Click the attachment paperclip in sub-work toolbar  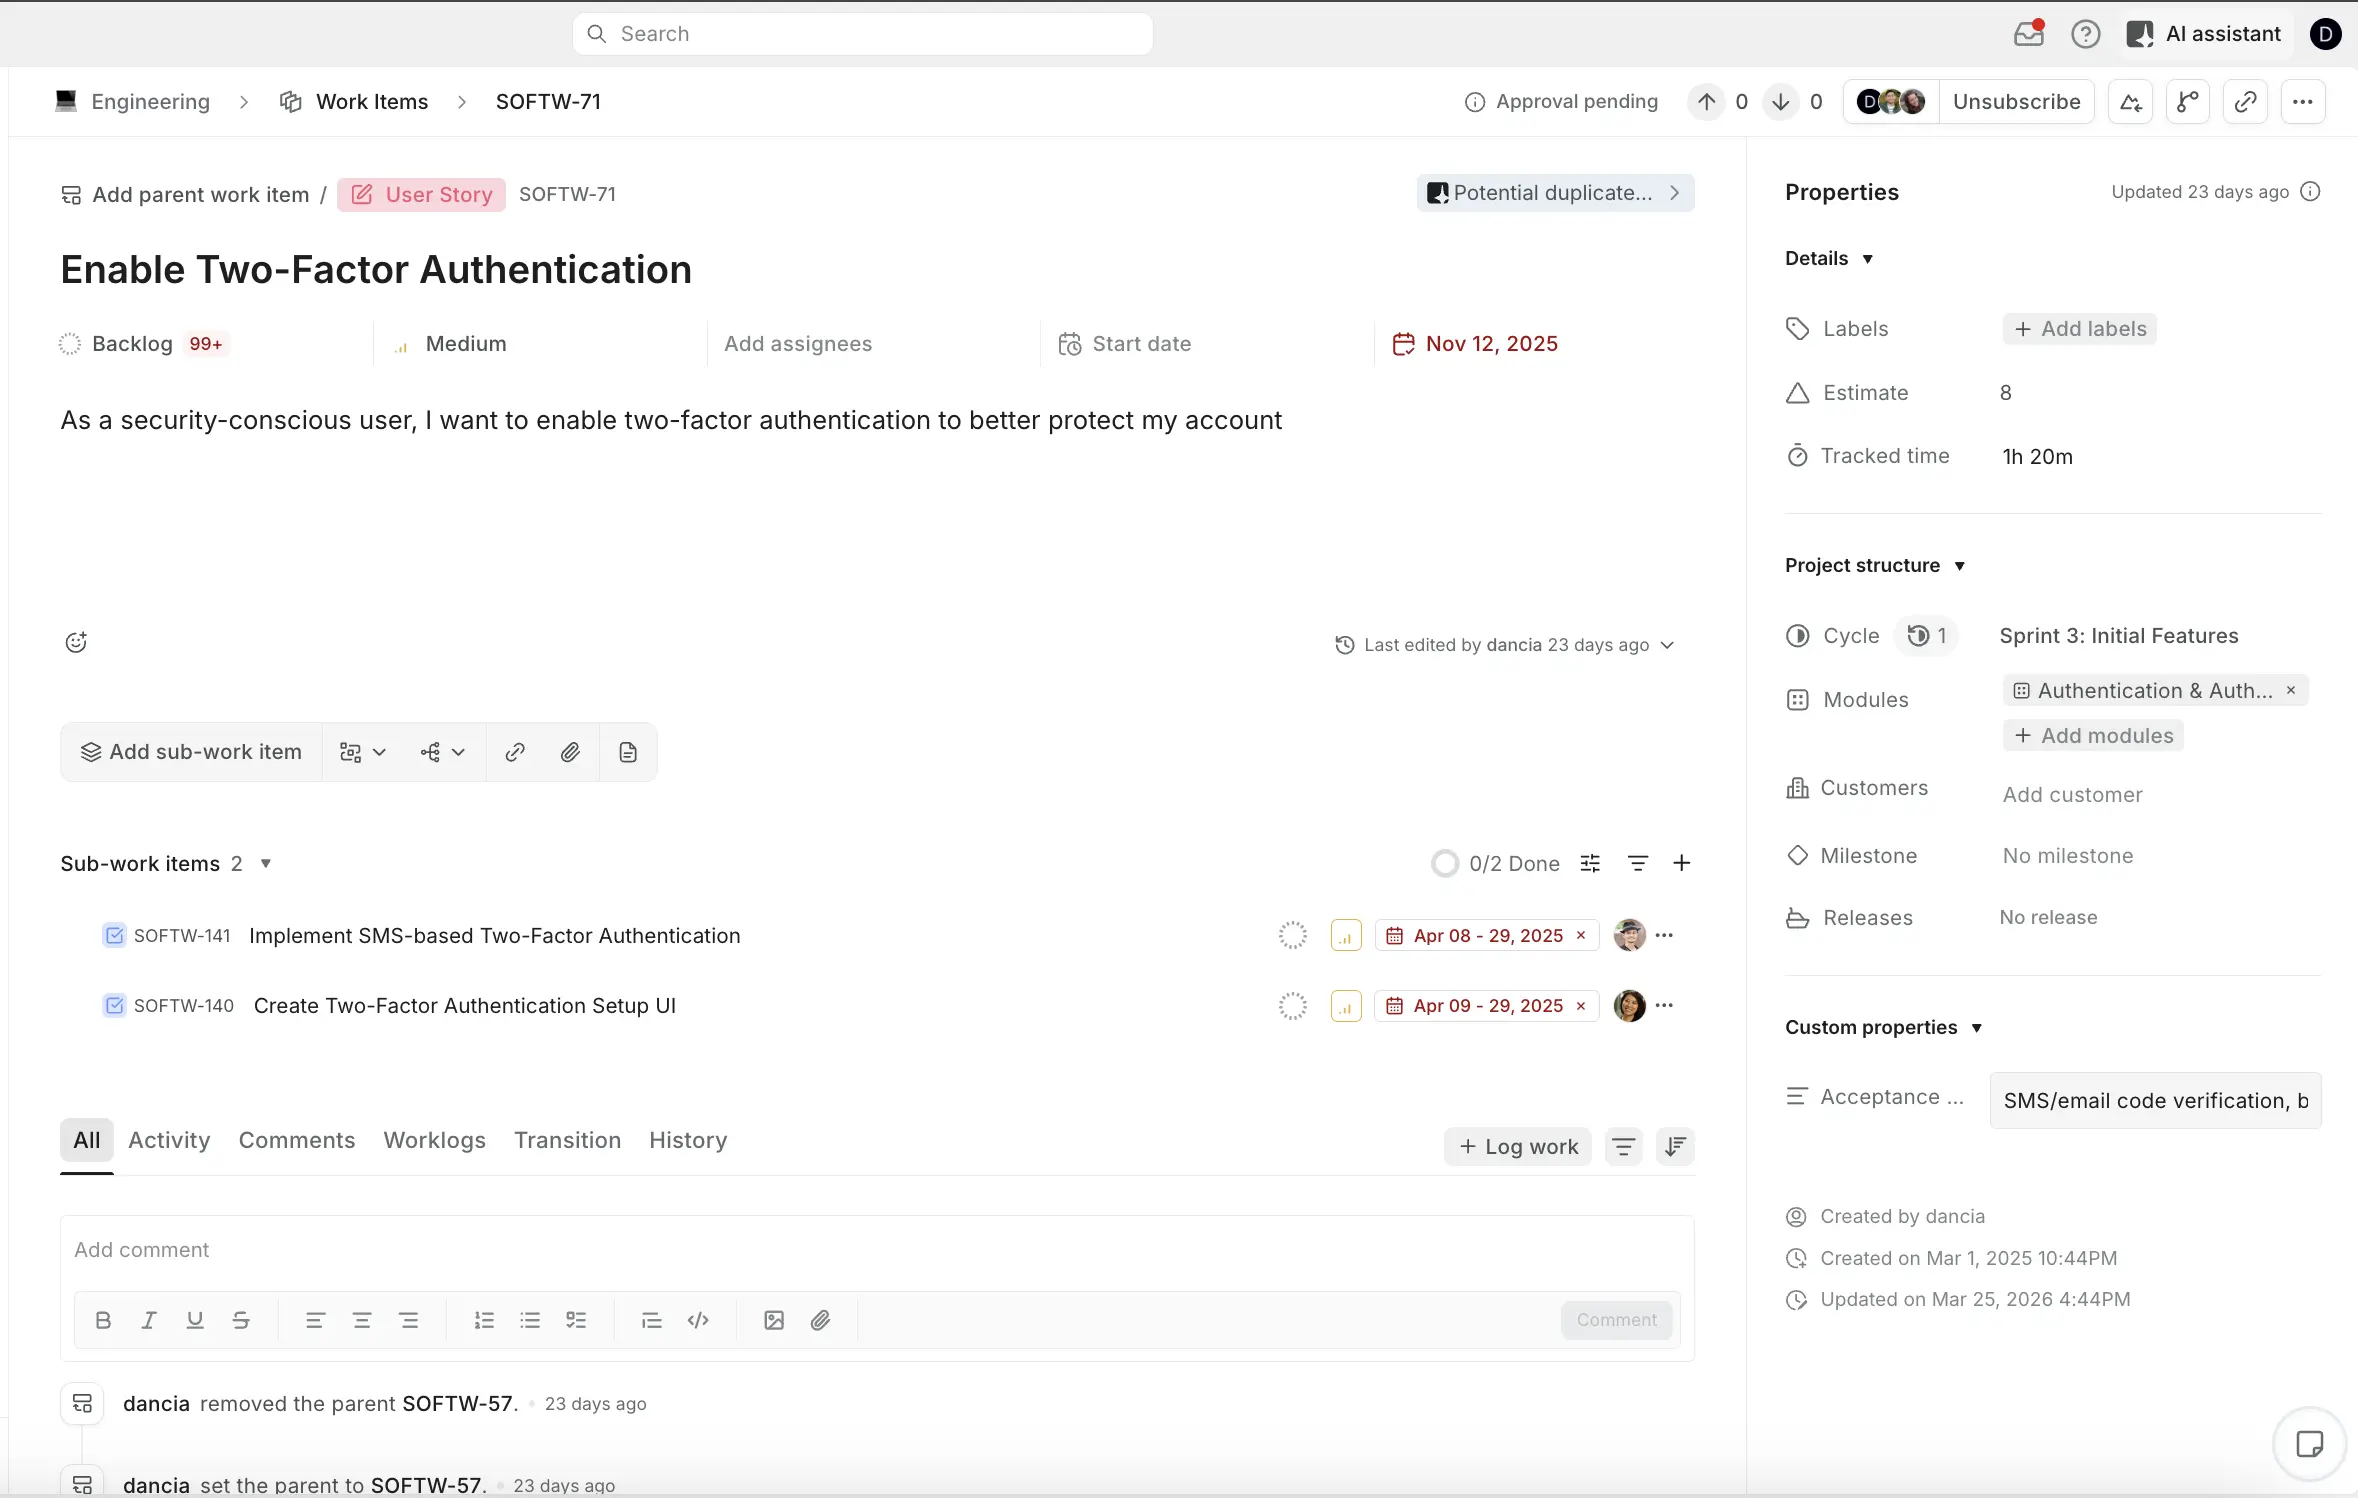click(x=570, y=752)
